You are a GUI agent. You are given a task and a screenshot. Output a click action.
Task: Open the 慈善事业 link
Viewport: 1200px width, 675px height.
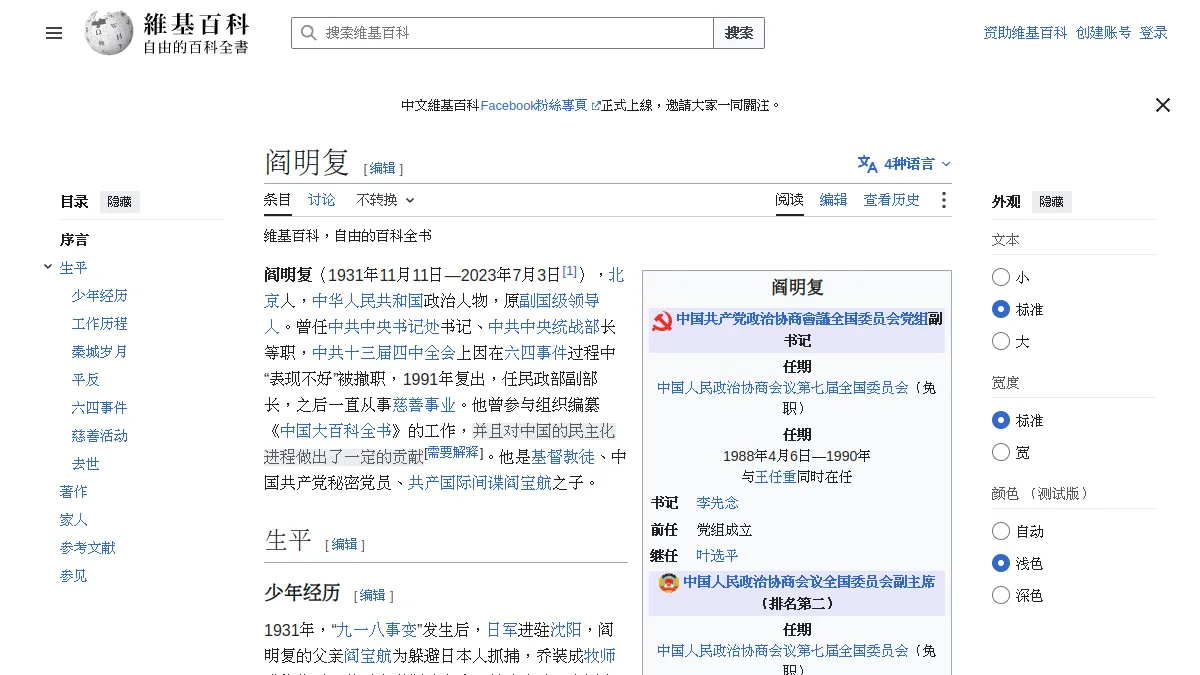(424, 405)
